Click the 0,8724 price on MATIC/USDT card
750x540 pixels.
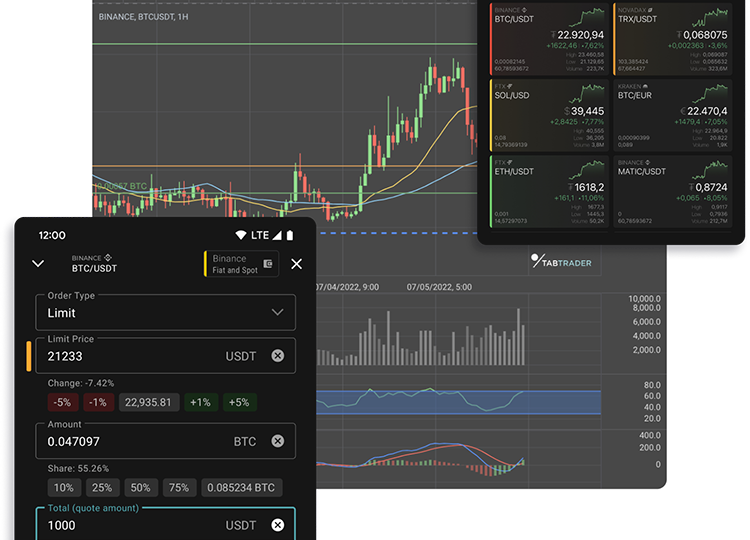coord(711,187)
